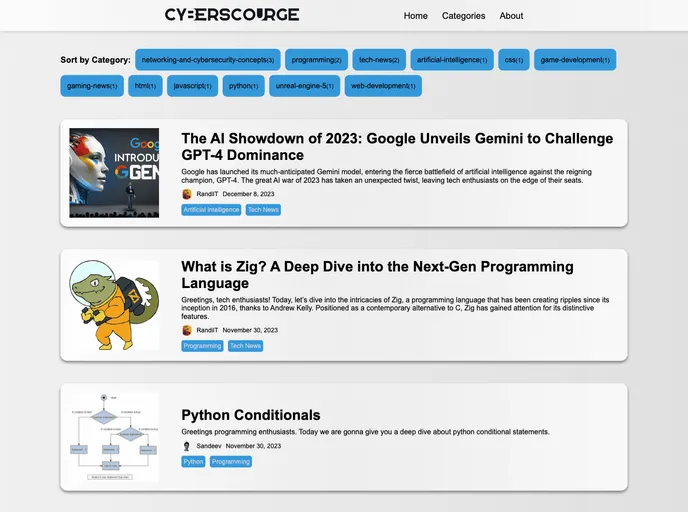
Task: Click Artificial Intelligence tag on Gemini post
Action: [x=211, y=210]
